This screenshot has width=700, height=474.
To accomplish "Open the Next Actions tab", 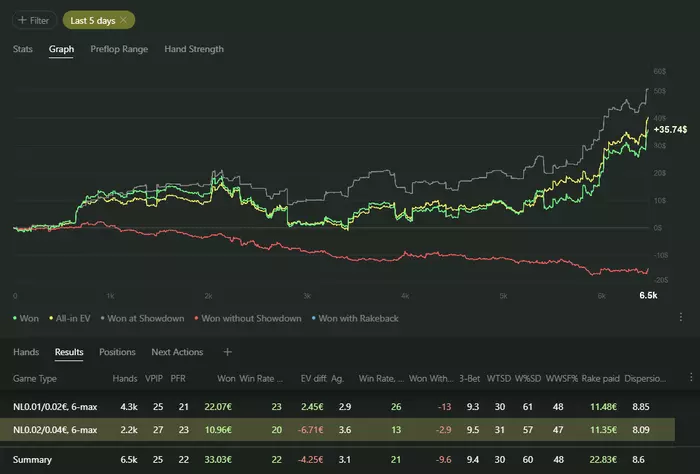I will point(176,352).
